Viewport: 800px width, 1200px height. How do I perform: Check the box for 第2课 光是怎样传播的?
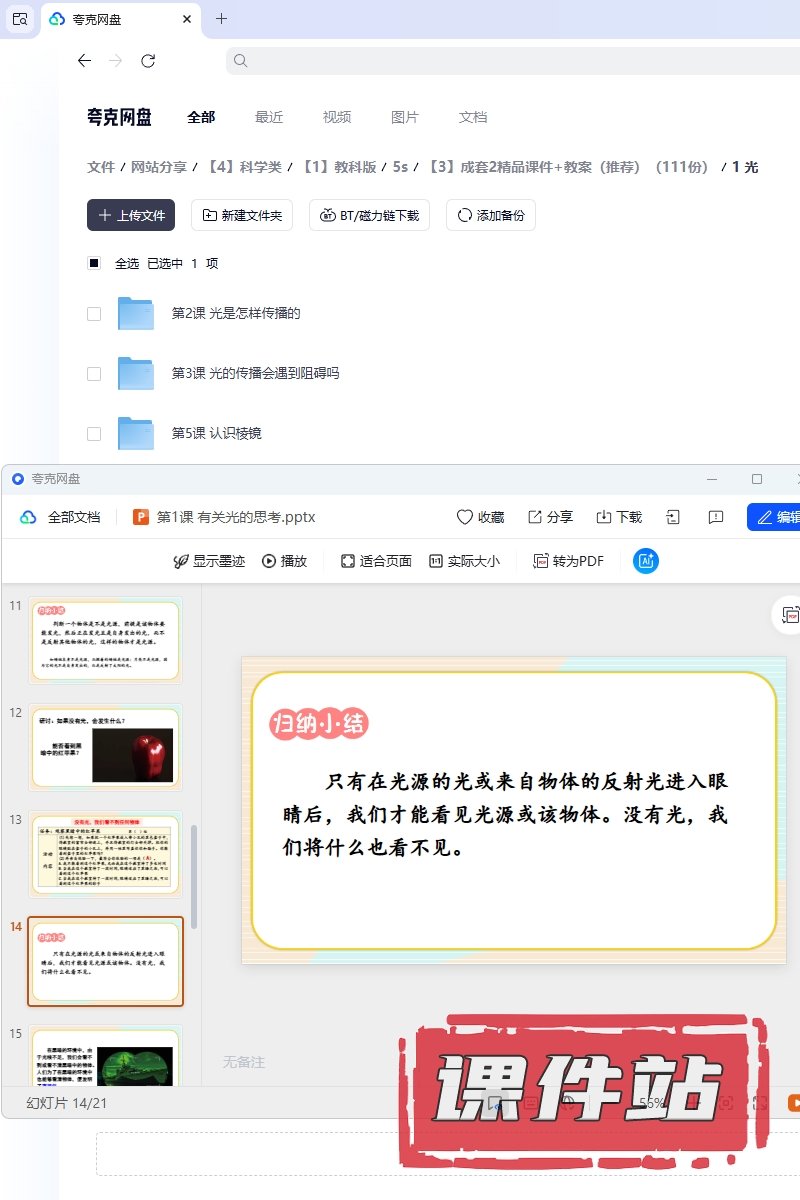94,314
